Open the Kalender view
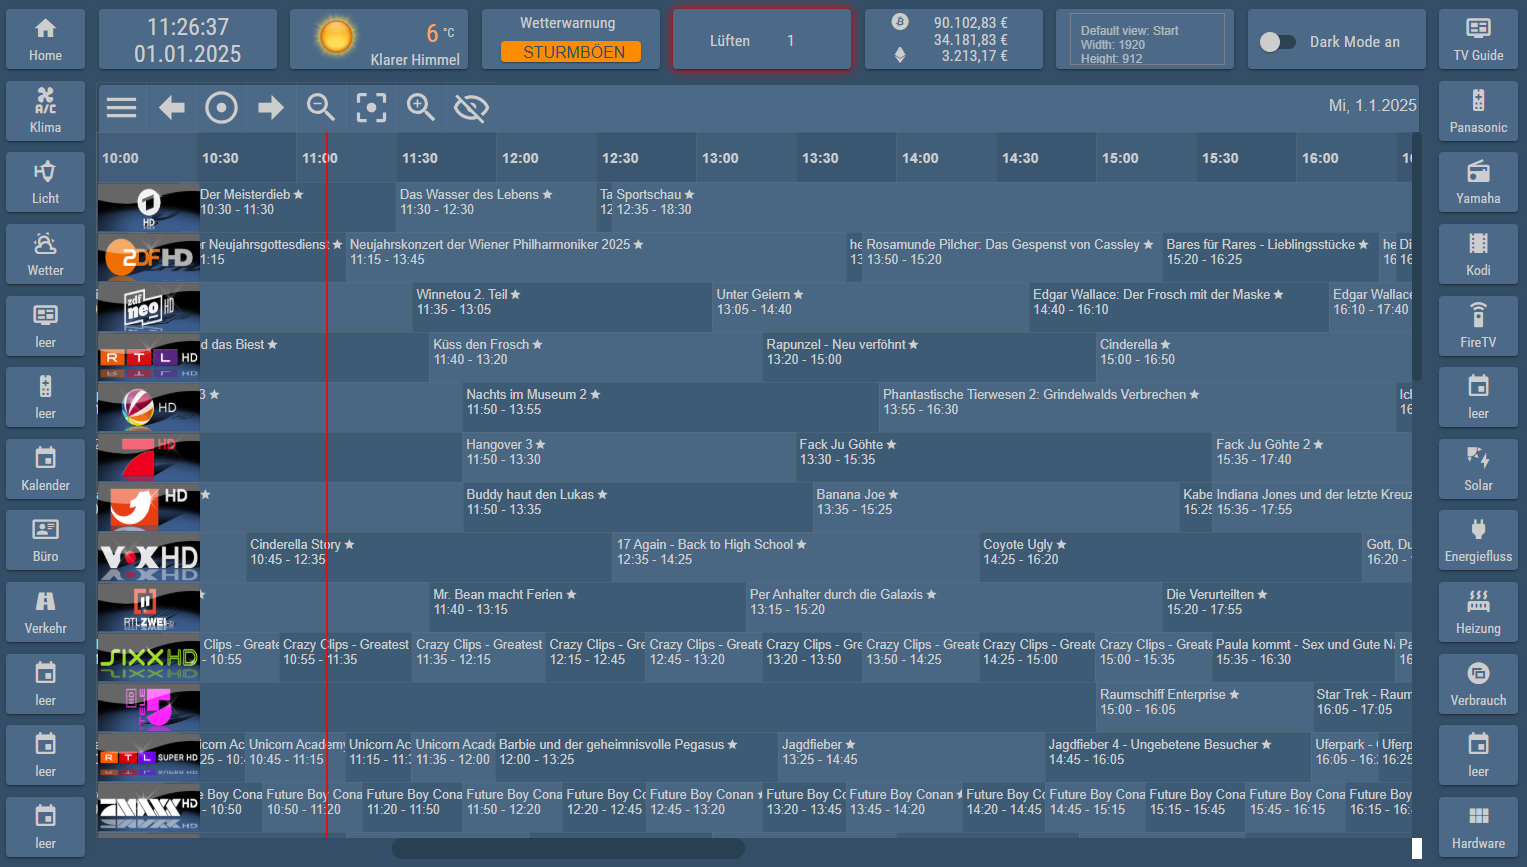This screenshot has width=1527, height=867. tap(45, 469)
